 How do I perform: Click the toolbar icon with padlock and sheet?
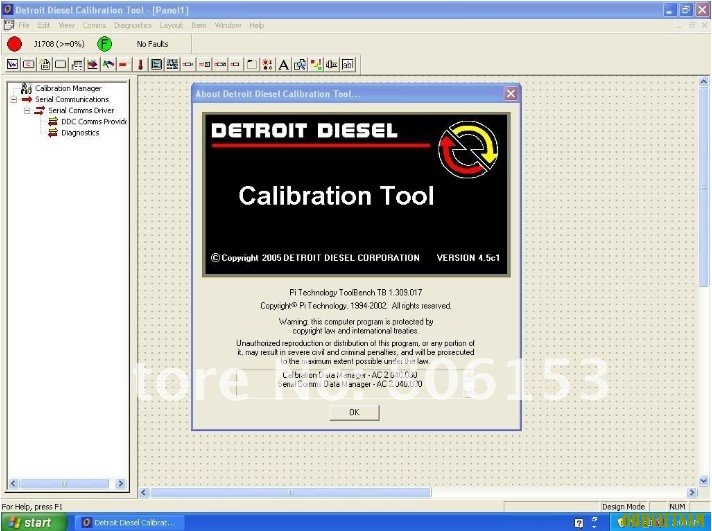[x=44, y=65]
